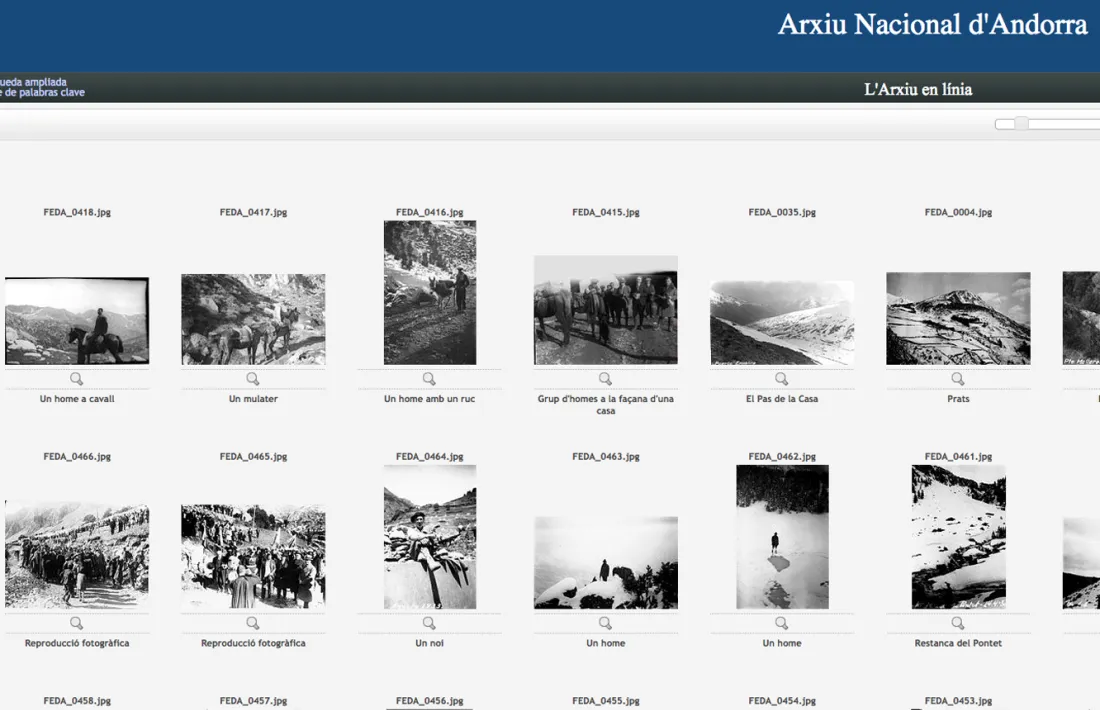Click filename FEDA_0035.jpg
The image size is (1100, 710).
pyautogui.click(x=782, y=212)
